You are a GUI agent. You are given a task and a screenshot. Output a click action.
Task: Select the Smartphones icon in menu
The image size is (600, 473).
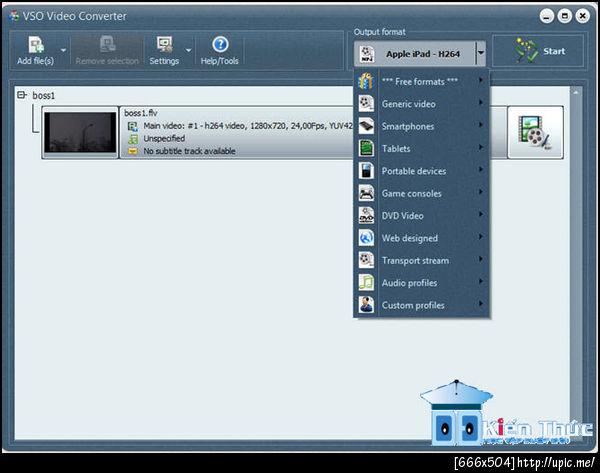tap(366, 126)
